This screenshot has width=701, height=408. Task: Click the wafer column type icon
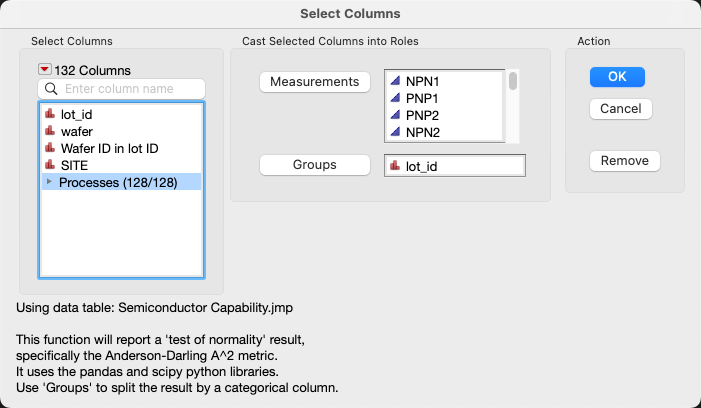pos(51,131)
